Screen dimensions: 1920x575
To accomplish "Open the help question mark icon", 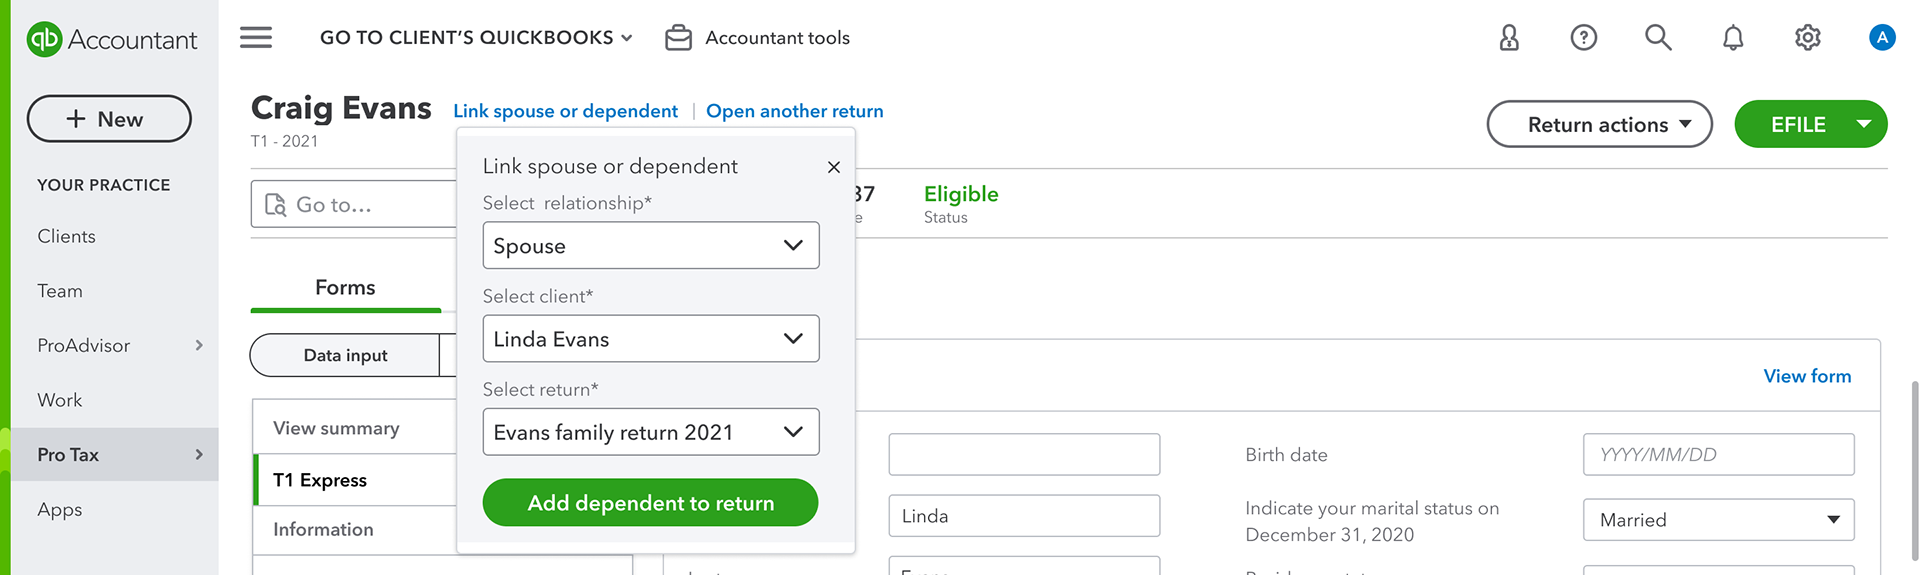I will 1583,38.
